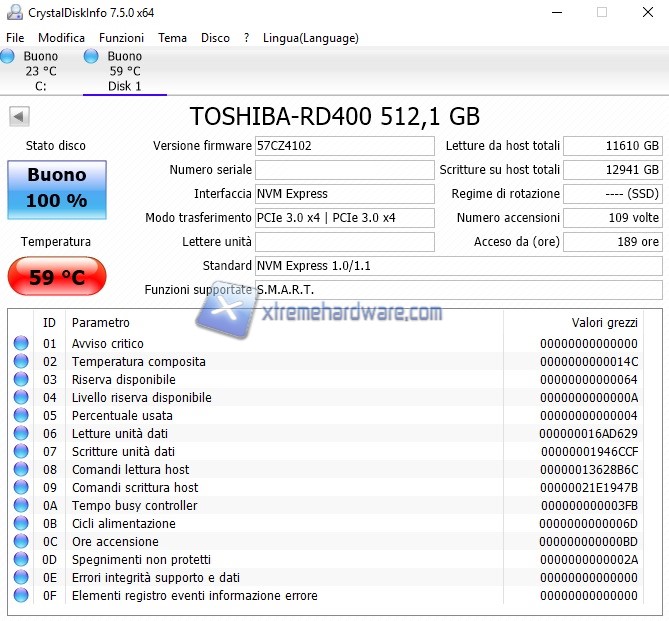This screenshot has width=669, height=621.
Task: Click status orb beside Cicli alimentazione
Action: tap(21, 524)
